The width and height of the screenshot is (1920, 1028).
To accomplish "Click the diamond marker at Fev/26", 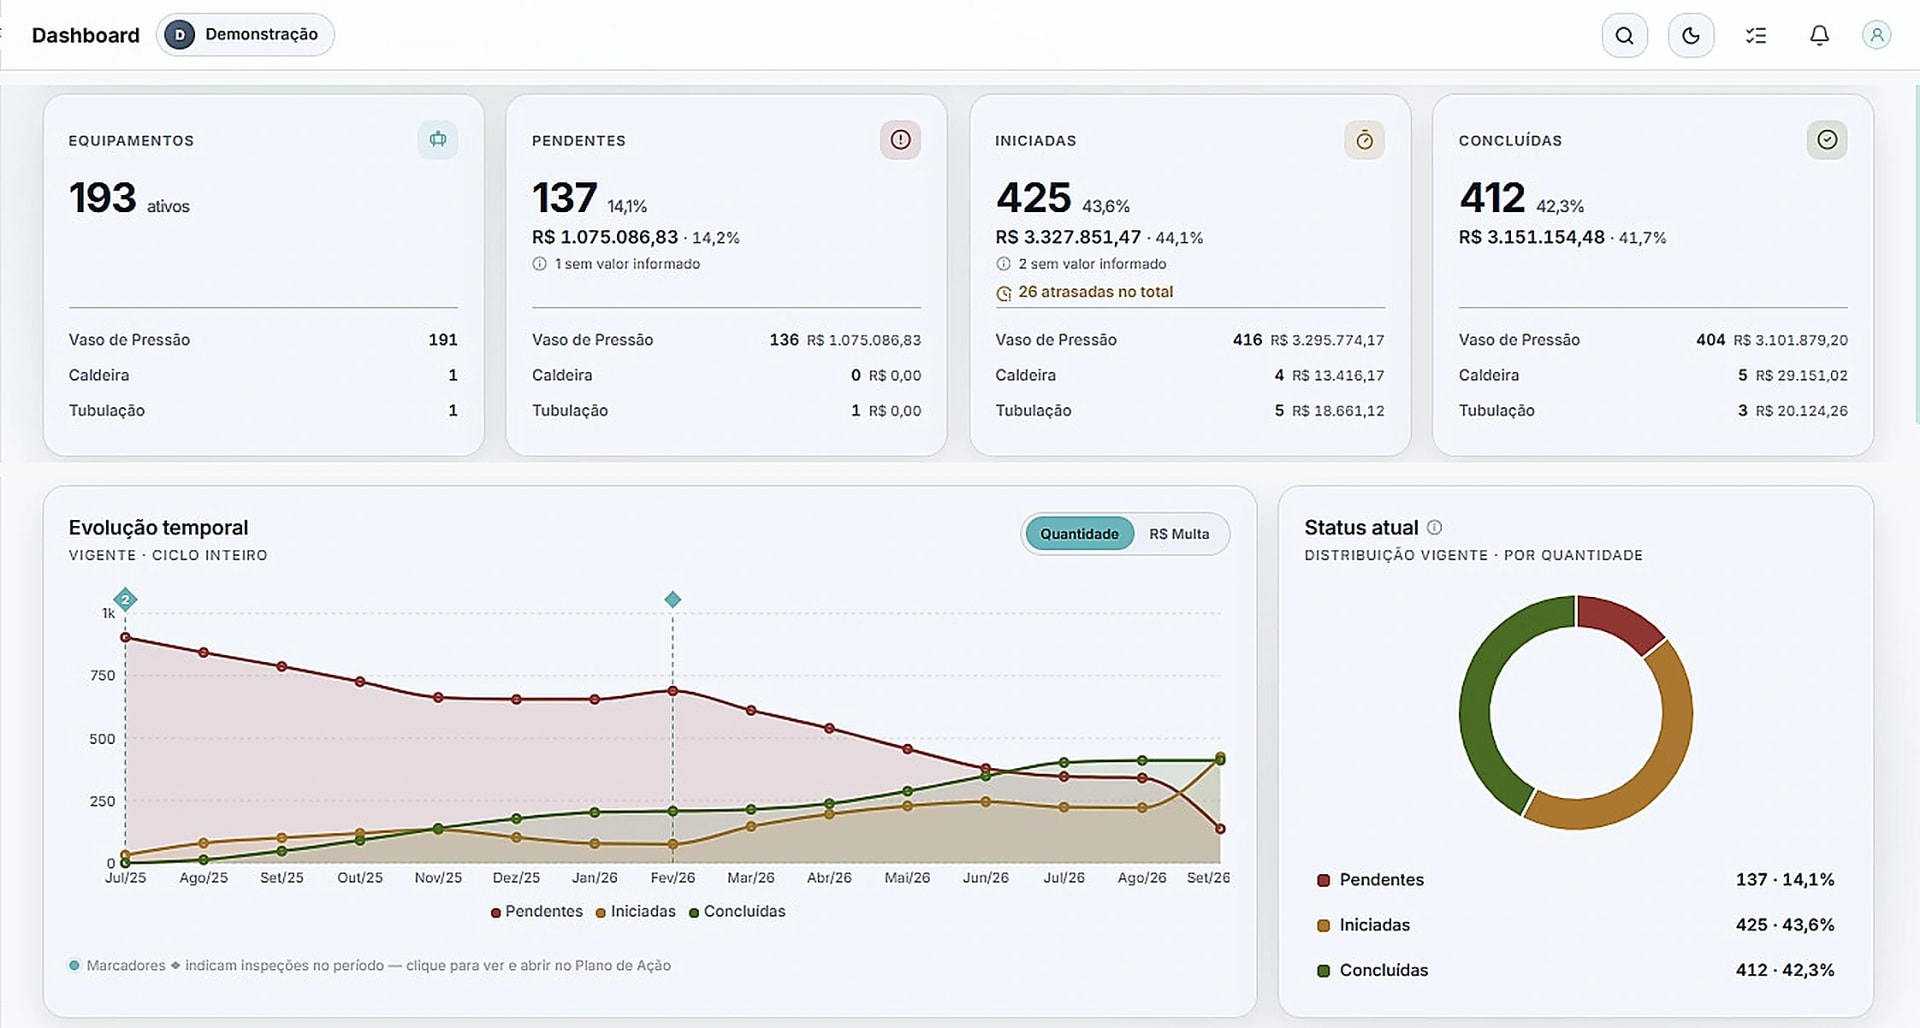I will [x=673, y=600].
